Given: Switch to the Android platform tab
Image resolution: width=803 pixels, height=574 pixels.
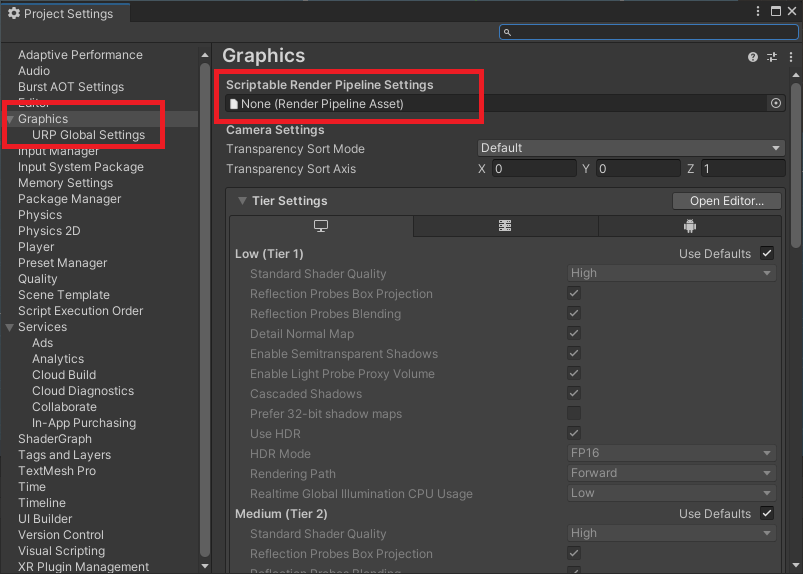Looking at the screenshot, I should (x=689, y=227).
